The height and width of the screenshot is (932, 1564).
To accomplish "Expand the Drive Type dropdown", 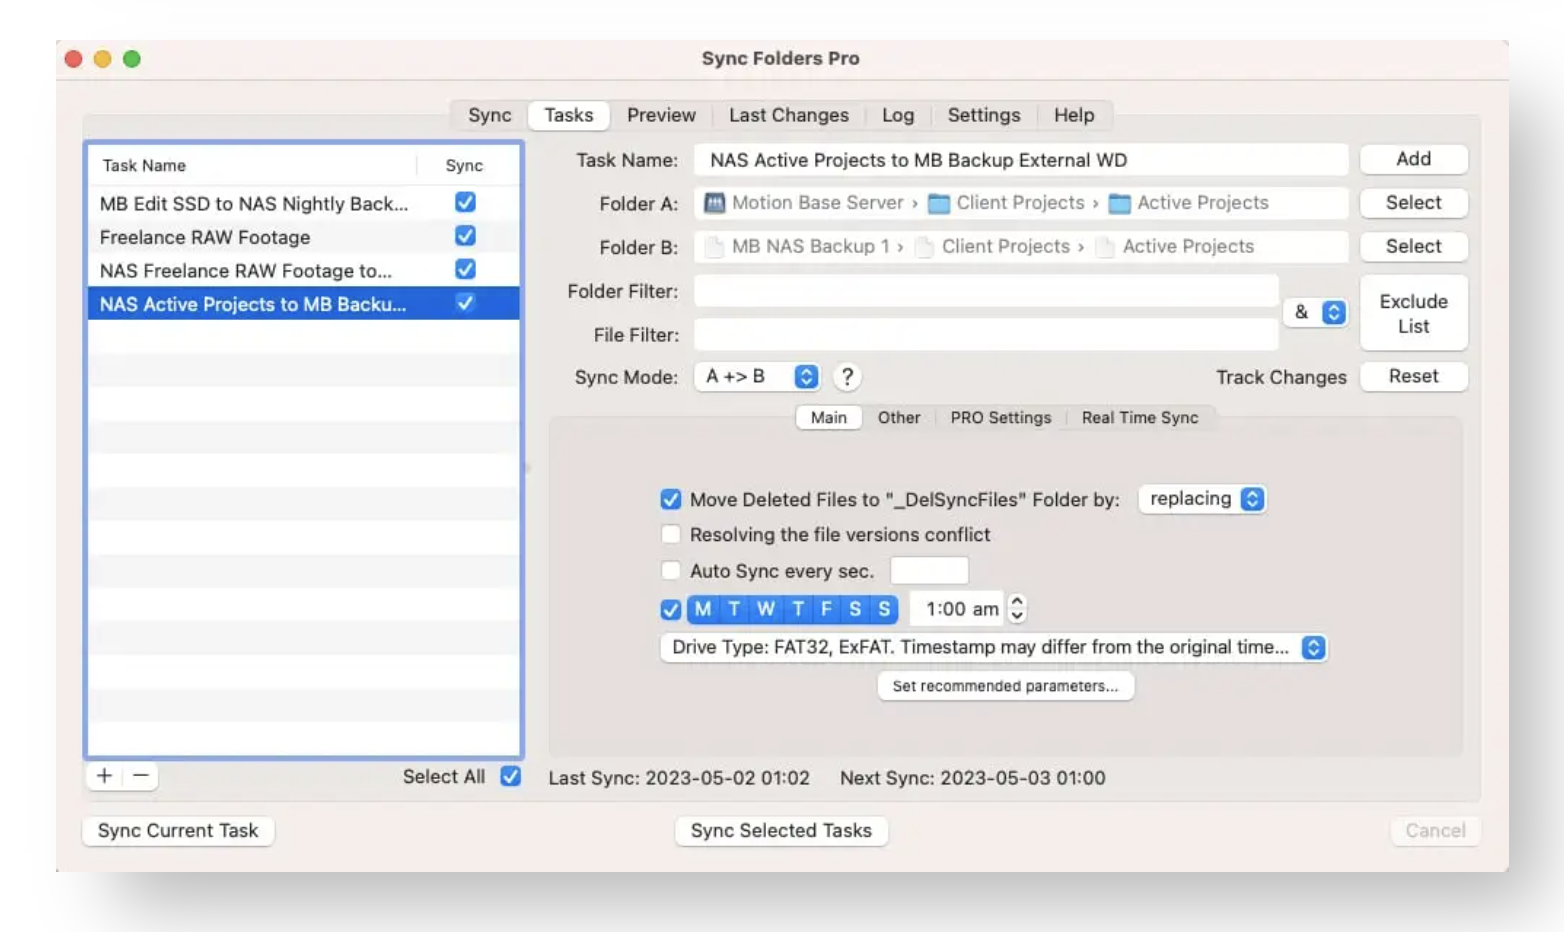I will pos(1313,648).
